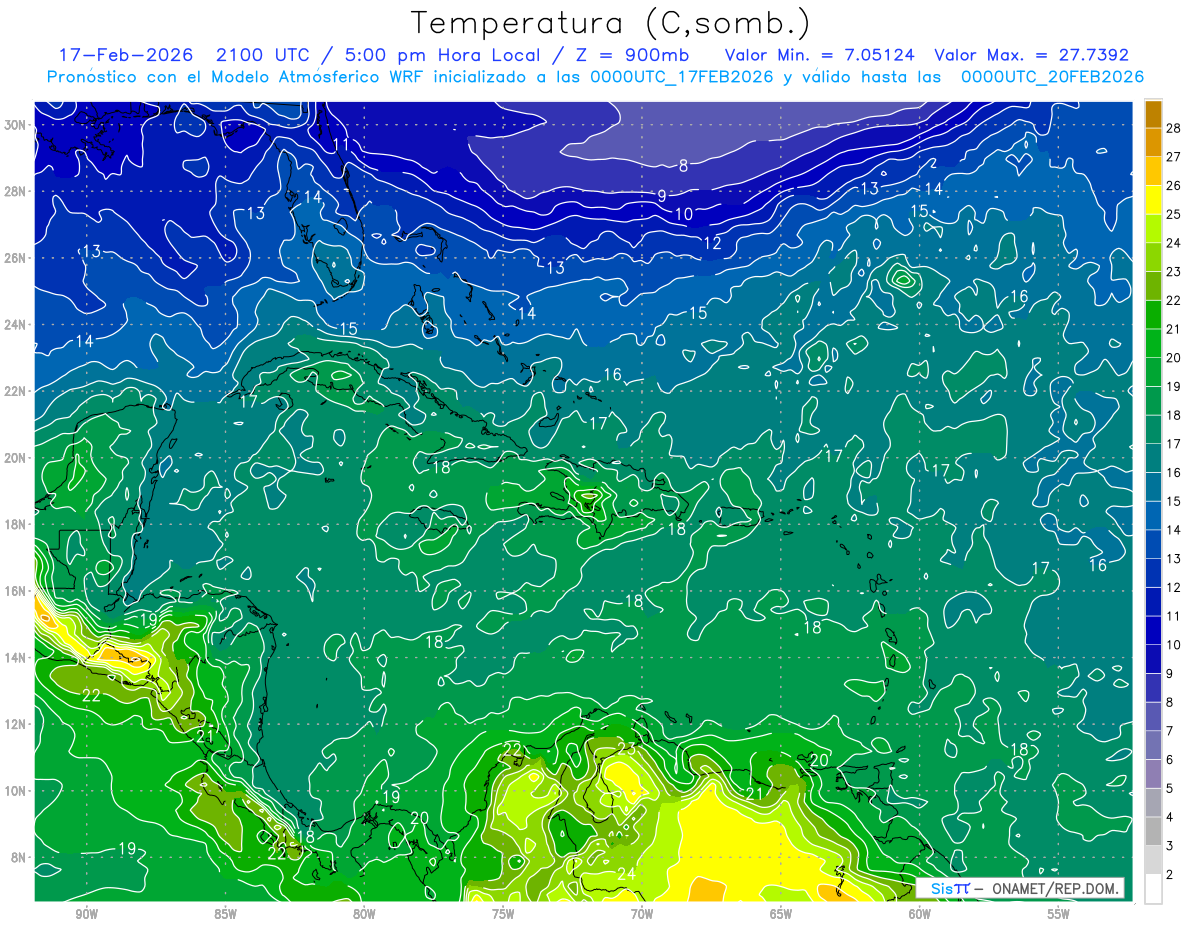Click the map contour label 11
This screenshot has width=1200, height=927.
pos(341,145)
